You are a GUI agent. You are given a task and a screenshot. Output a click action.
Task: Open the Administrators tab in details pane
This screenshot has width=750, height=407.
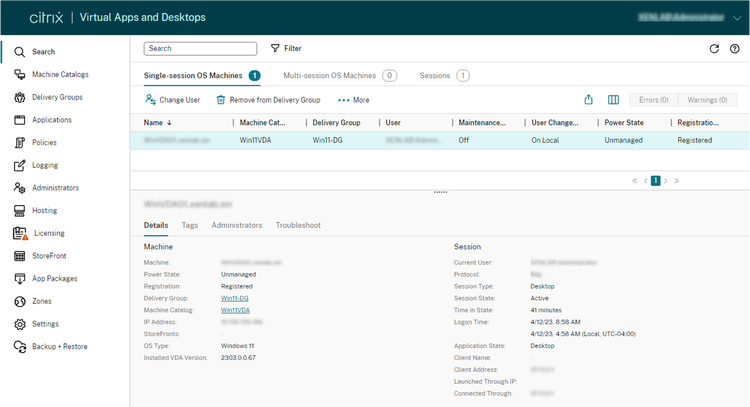pos(237,225)
